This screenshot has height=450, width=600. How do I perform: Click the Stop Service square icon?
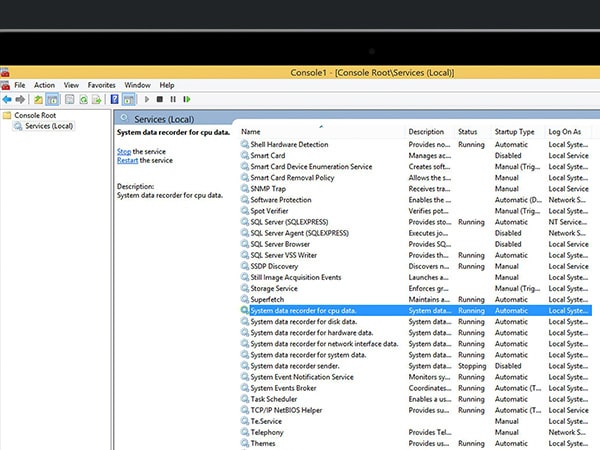(160, 99)
